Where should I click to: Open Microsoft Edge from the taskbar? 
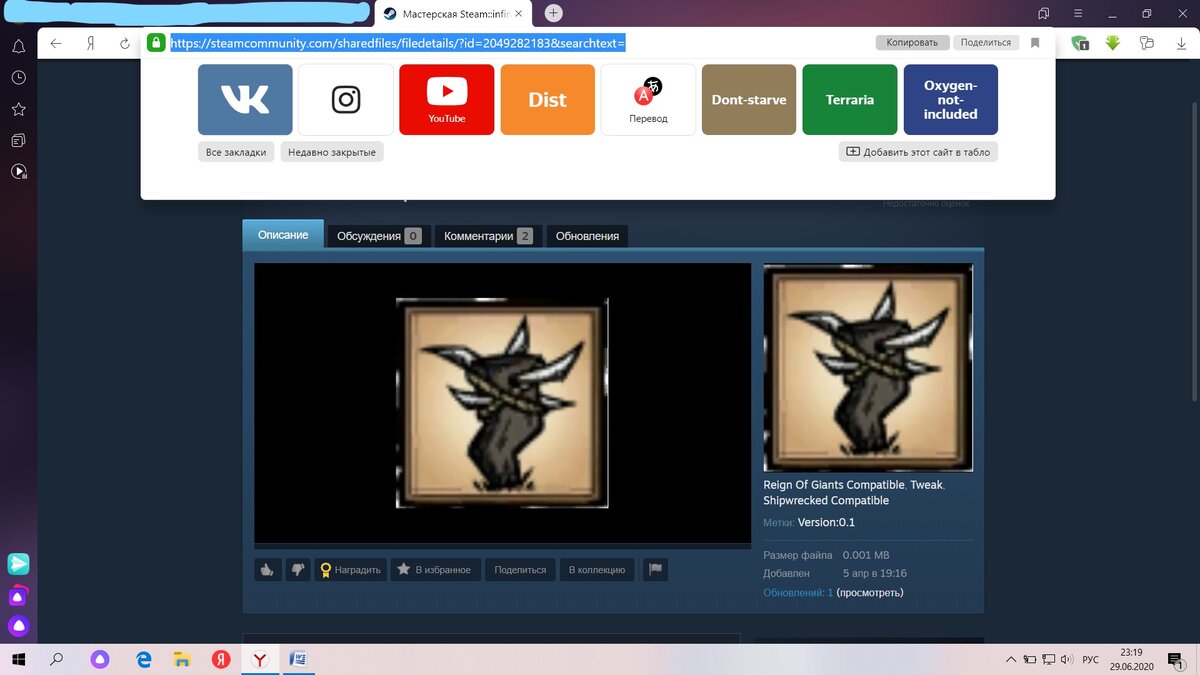click(x=144, y=659)
